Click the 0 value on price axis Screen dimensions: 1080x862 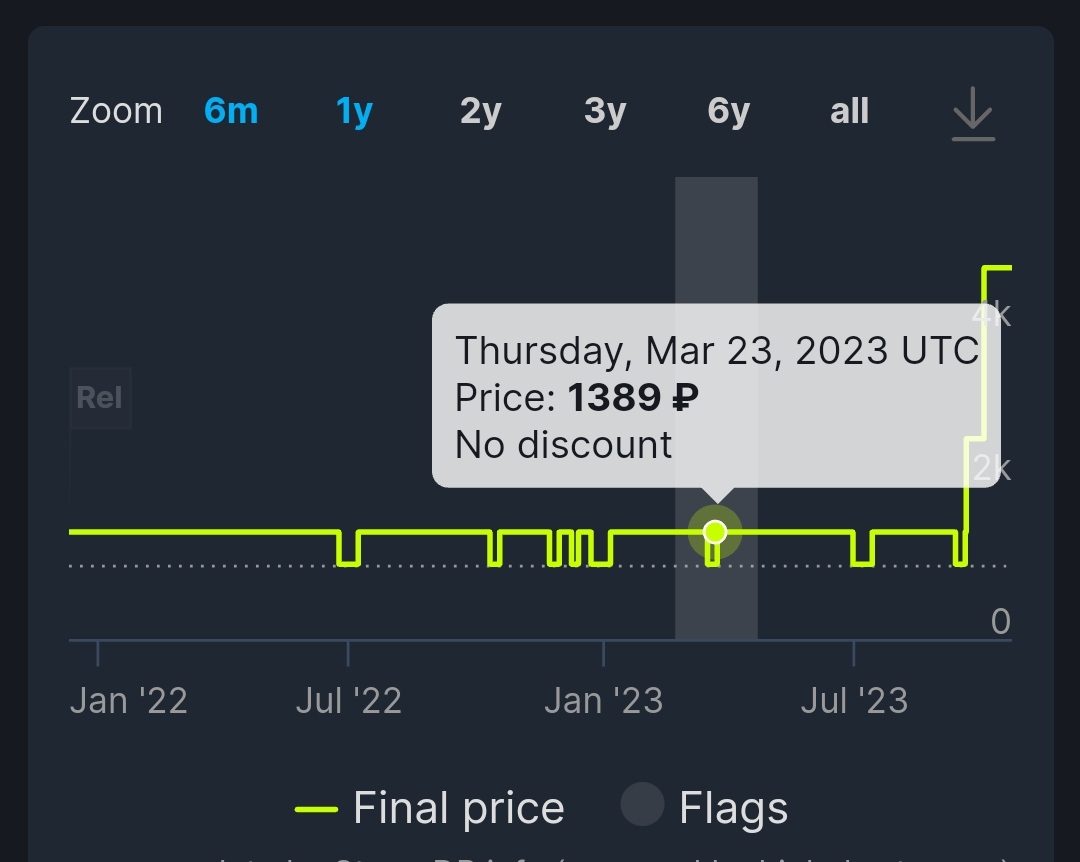coord(1001,622)
